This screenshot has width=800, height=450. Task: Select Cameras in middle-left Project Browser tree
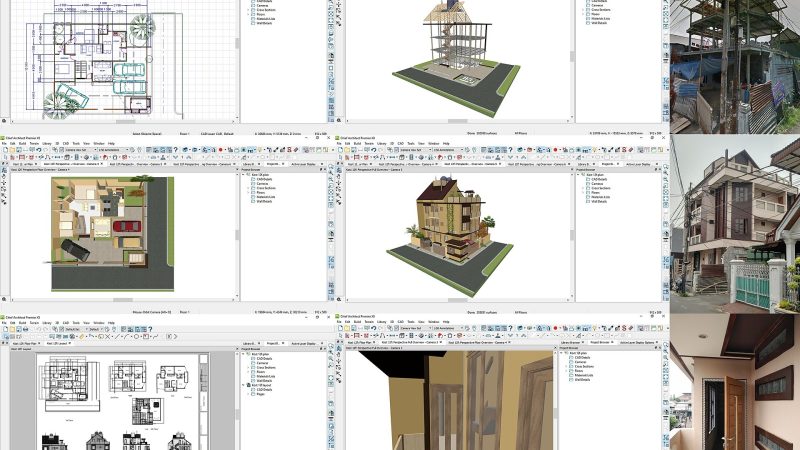point(262,184)
